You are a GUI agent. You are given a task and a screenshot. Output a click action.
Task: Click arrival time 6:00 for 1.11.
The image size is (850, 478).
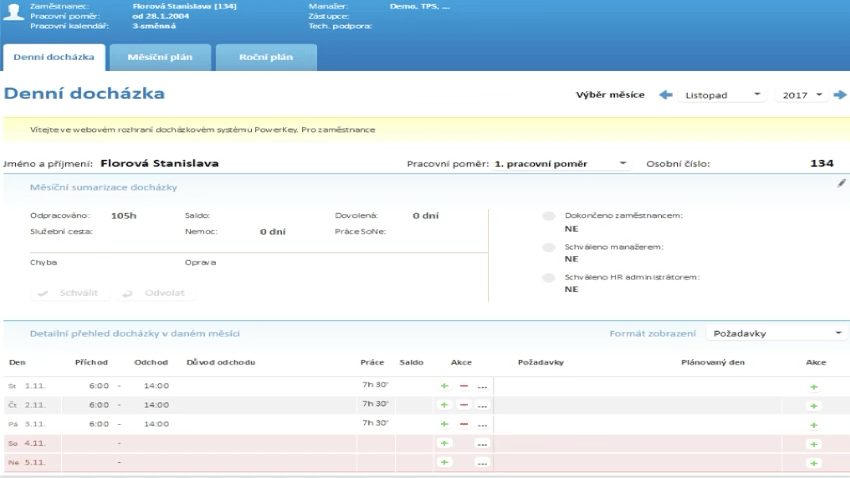(99, 386)
